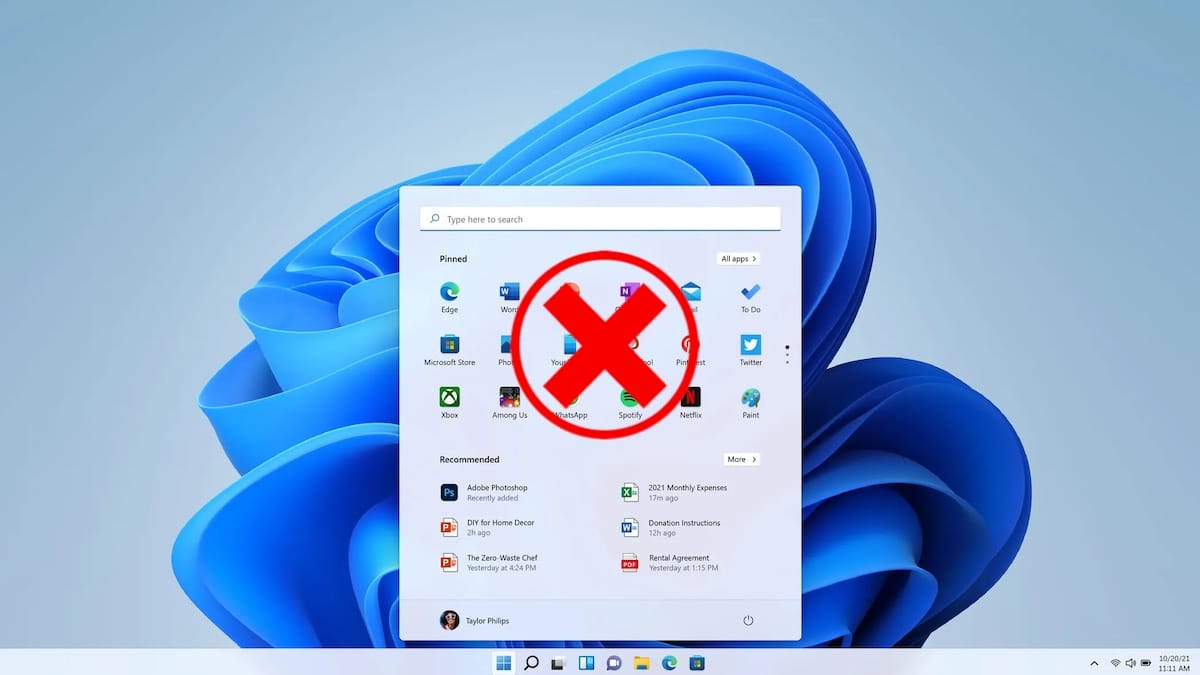Click the Type here to search box
The image size is (1200, 675).
click(600, 219)
